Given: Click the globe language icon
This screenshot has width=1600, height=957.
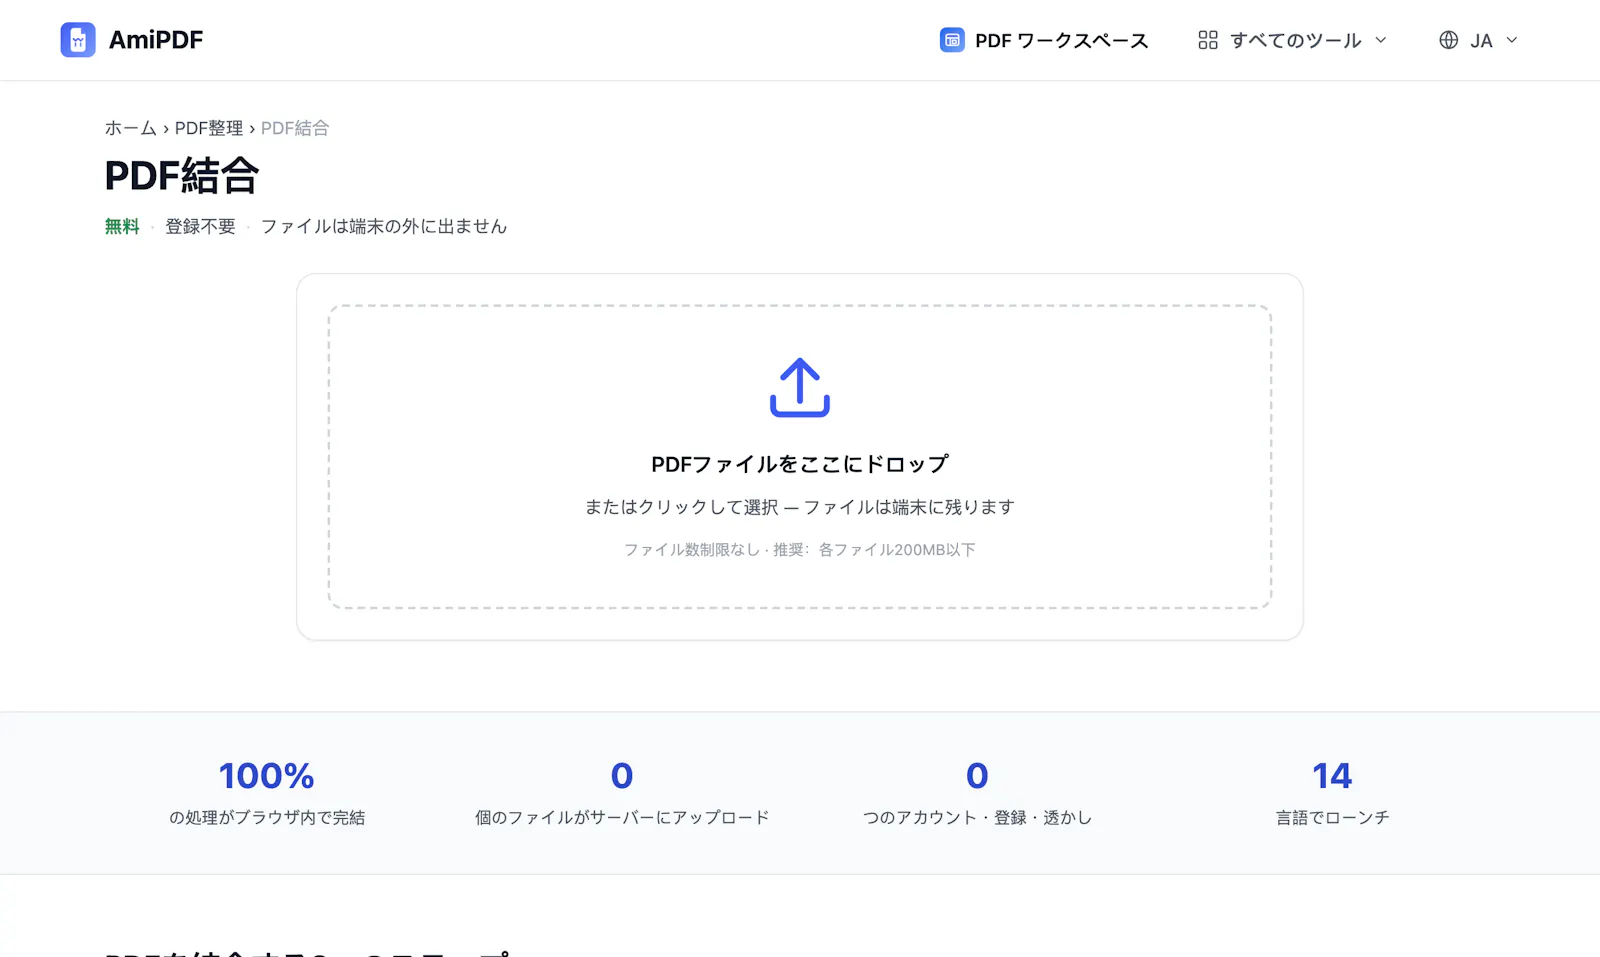Looking at the screenshot, I should [x=1448, y=40].
